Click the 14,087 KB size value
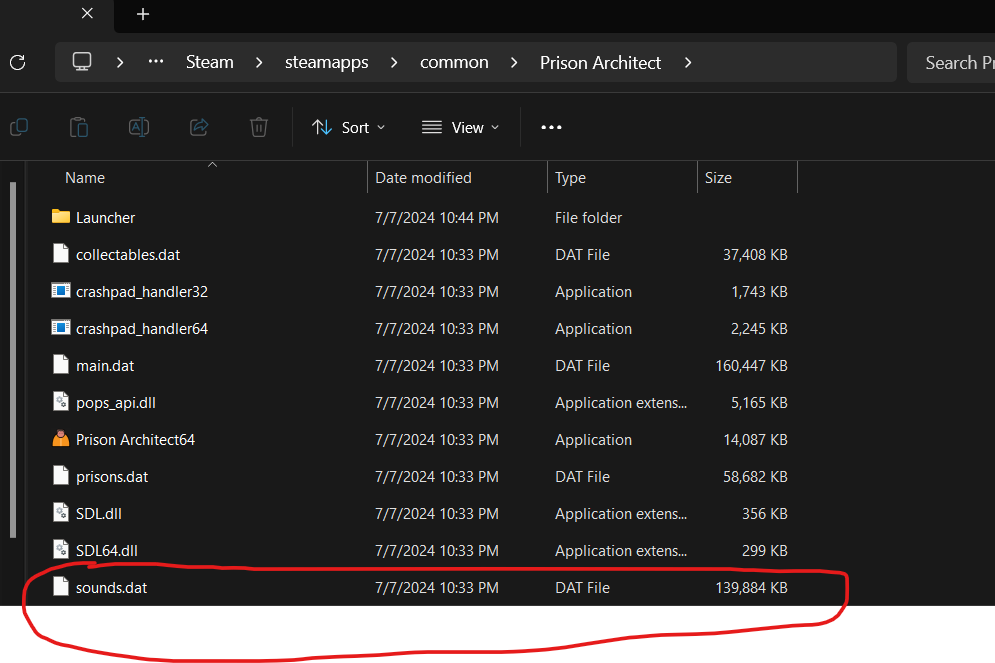The height and width of the screenshot is (663, 995). point(755,440)
